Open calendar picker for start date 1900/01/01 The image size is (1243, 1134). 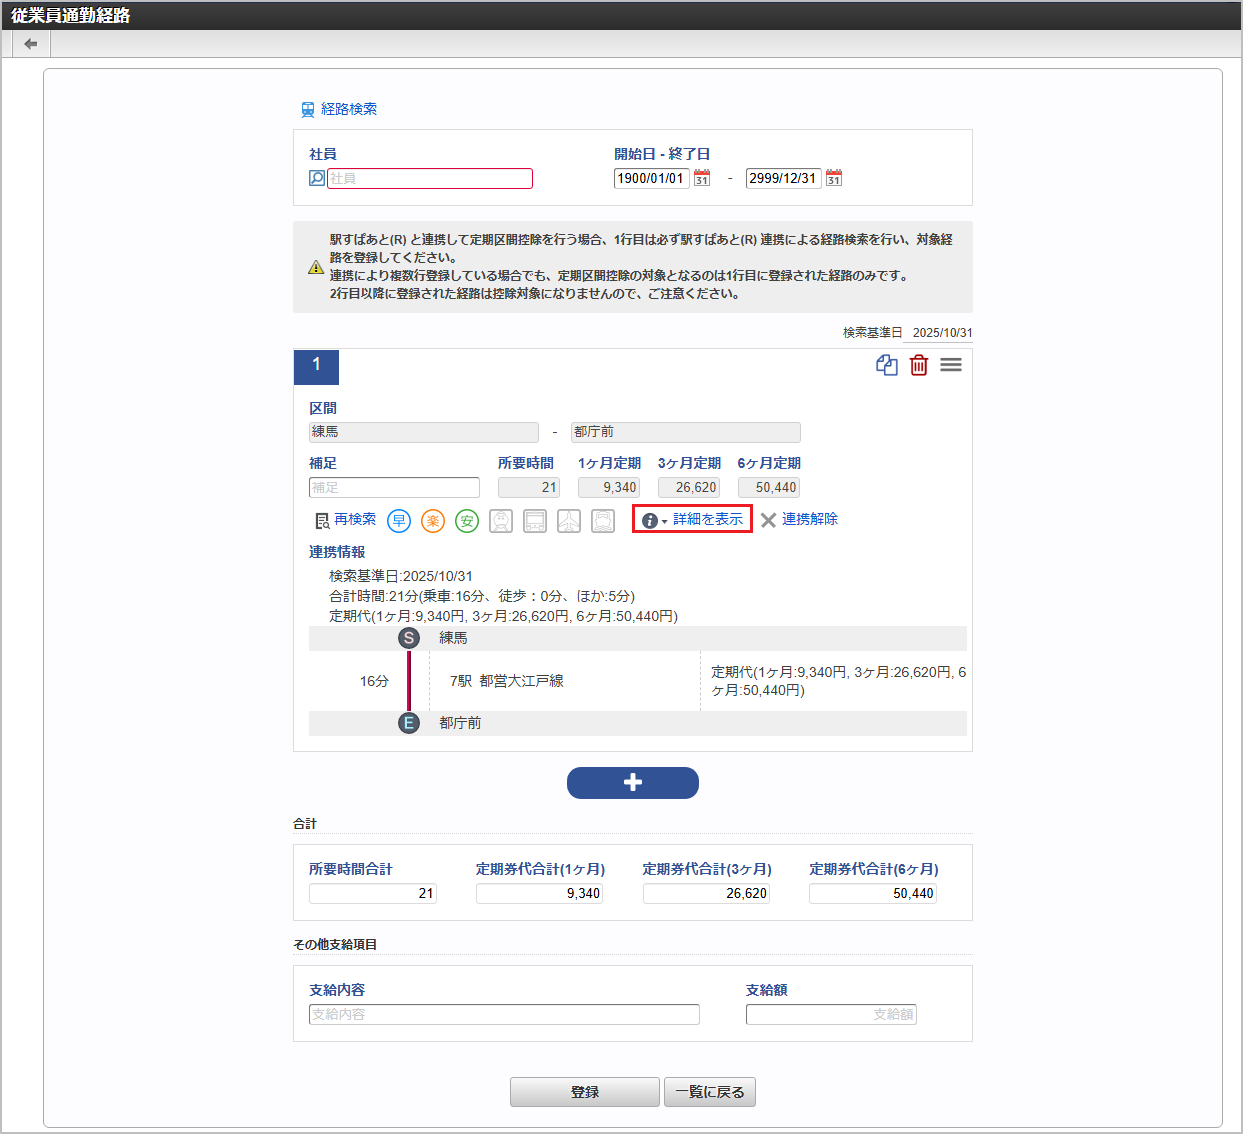point(701,176)
